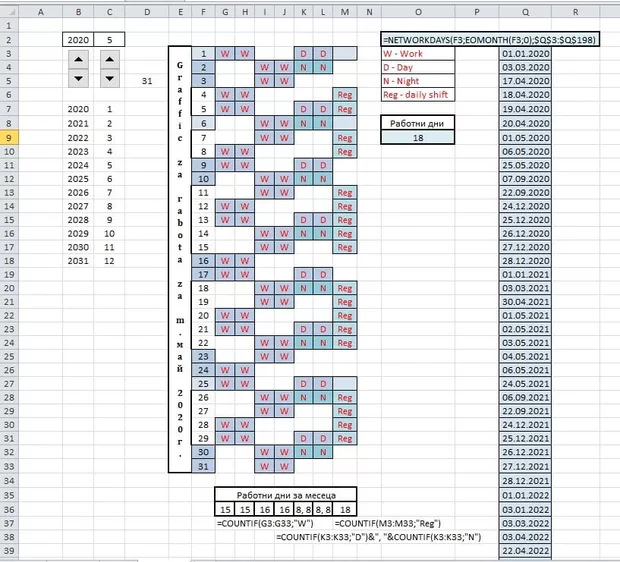620x562 pixels.
Task: Decrease the month with the down spin arrow in column C
Action: 110,78
